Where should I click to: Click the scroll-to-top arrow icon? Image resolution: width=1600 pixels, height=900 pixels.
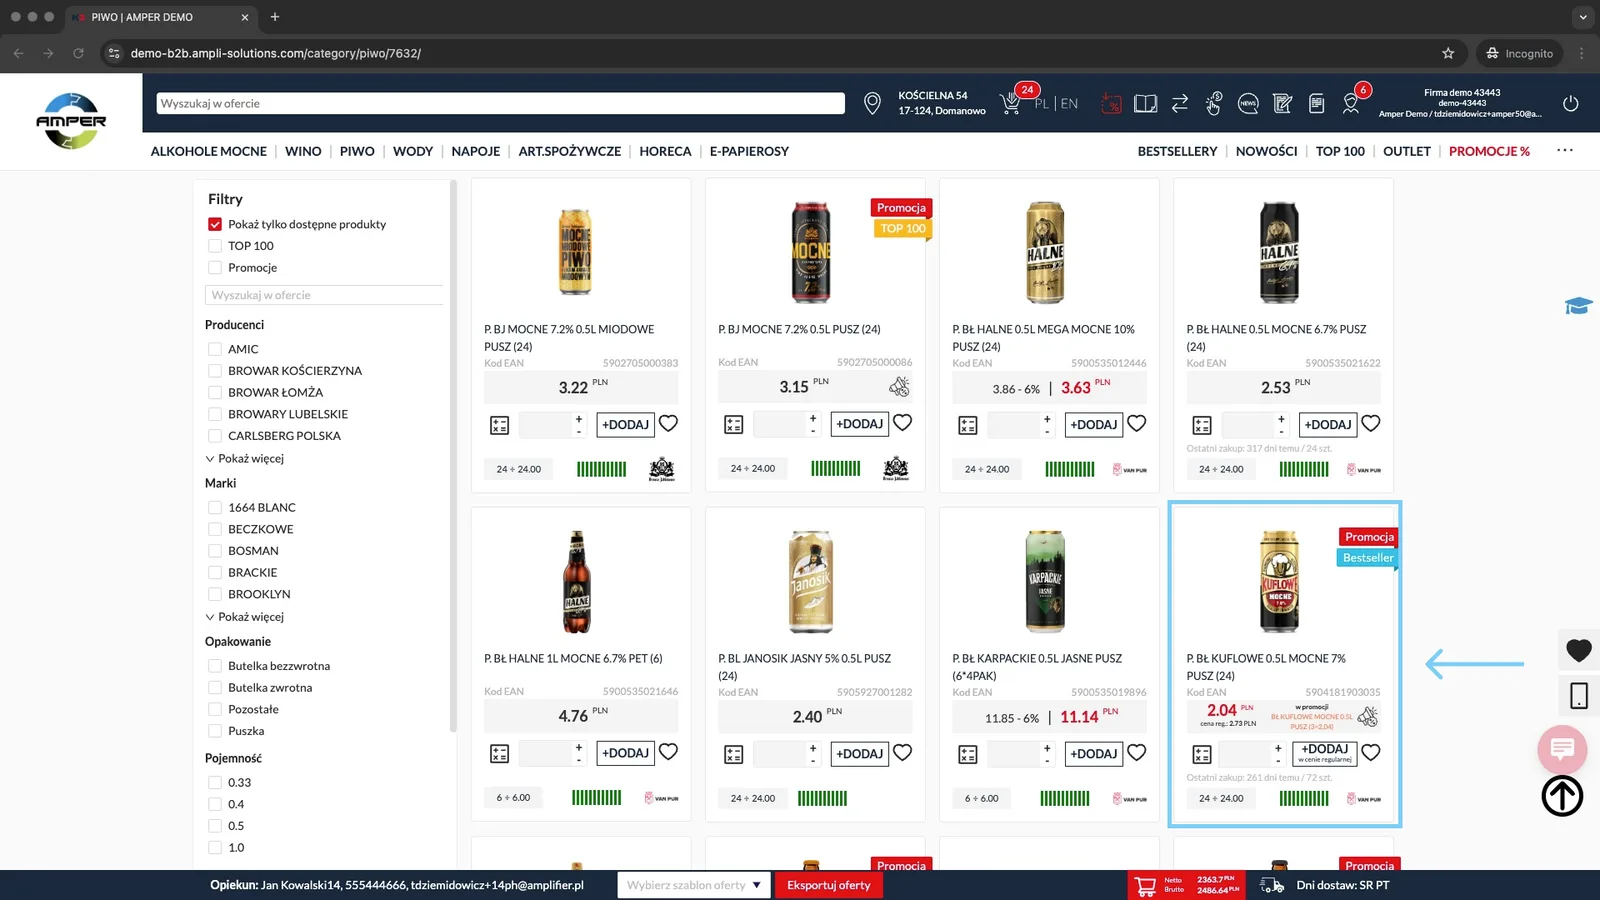coord(1562,796)
